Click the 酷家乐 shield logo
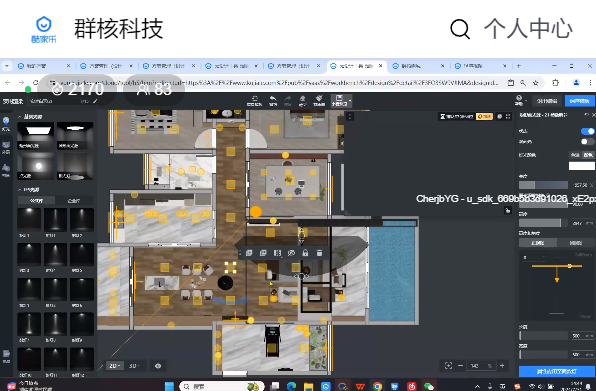 pos(44,29)
